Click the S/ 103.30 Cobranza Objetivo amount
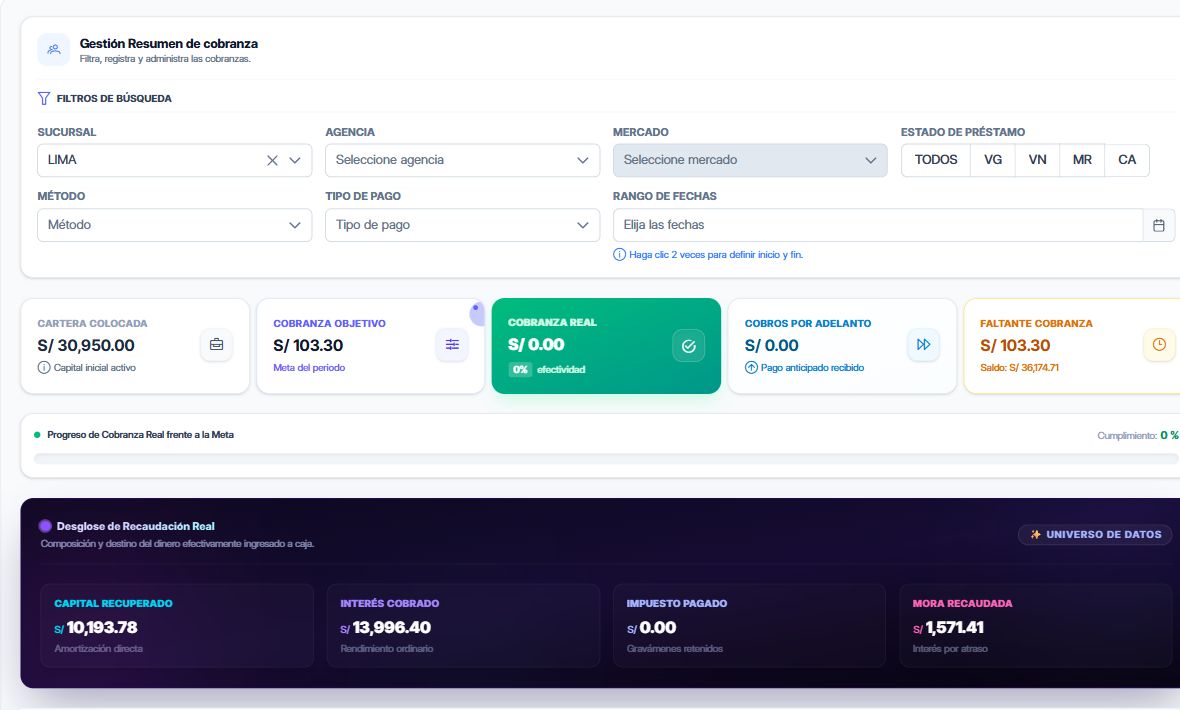 [x=308, y=346]
